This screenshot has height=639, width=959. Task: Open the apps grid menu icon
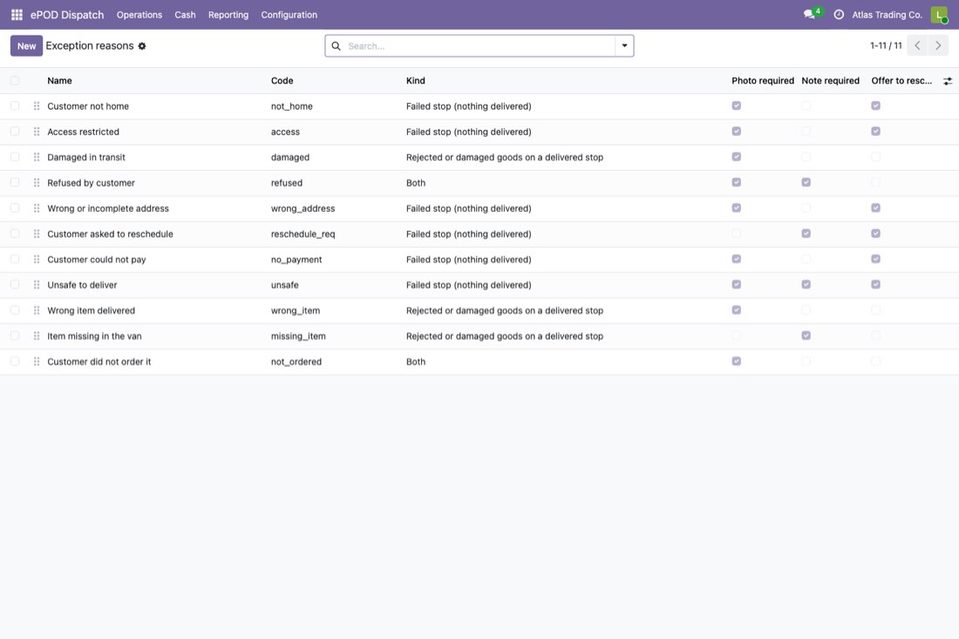coord(17,15)
